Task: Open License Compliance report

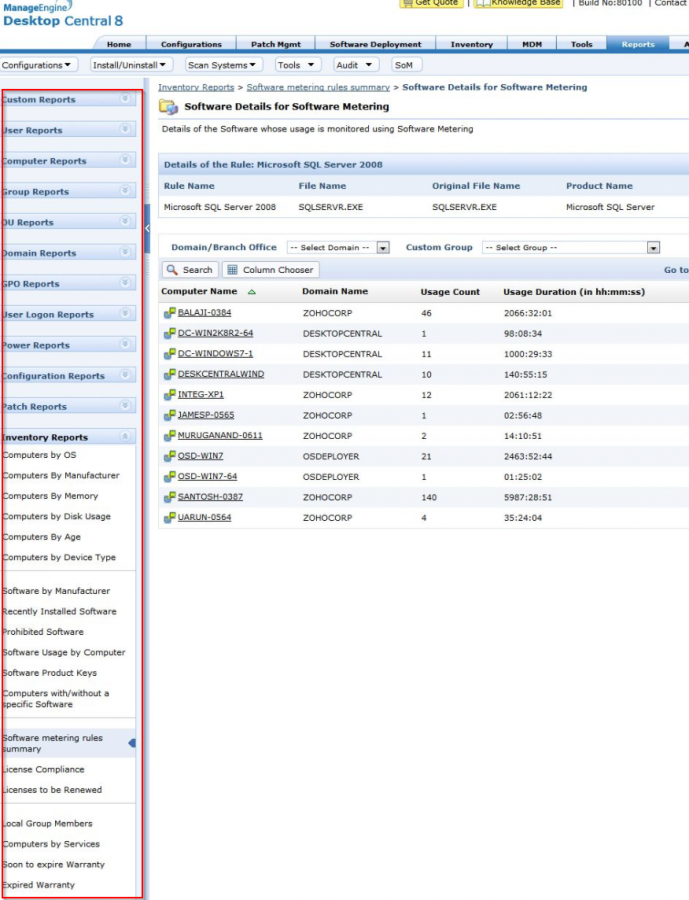Action: 43,770
